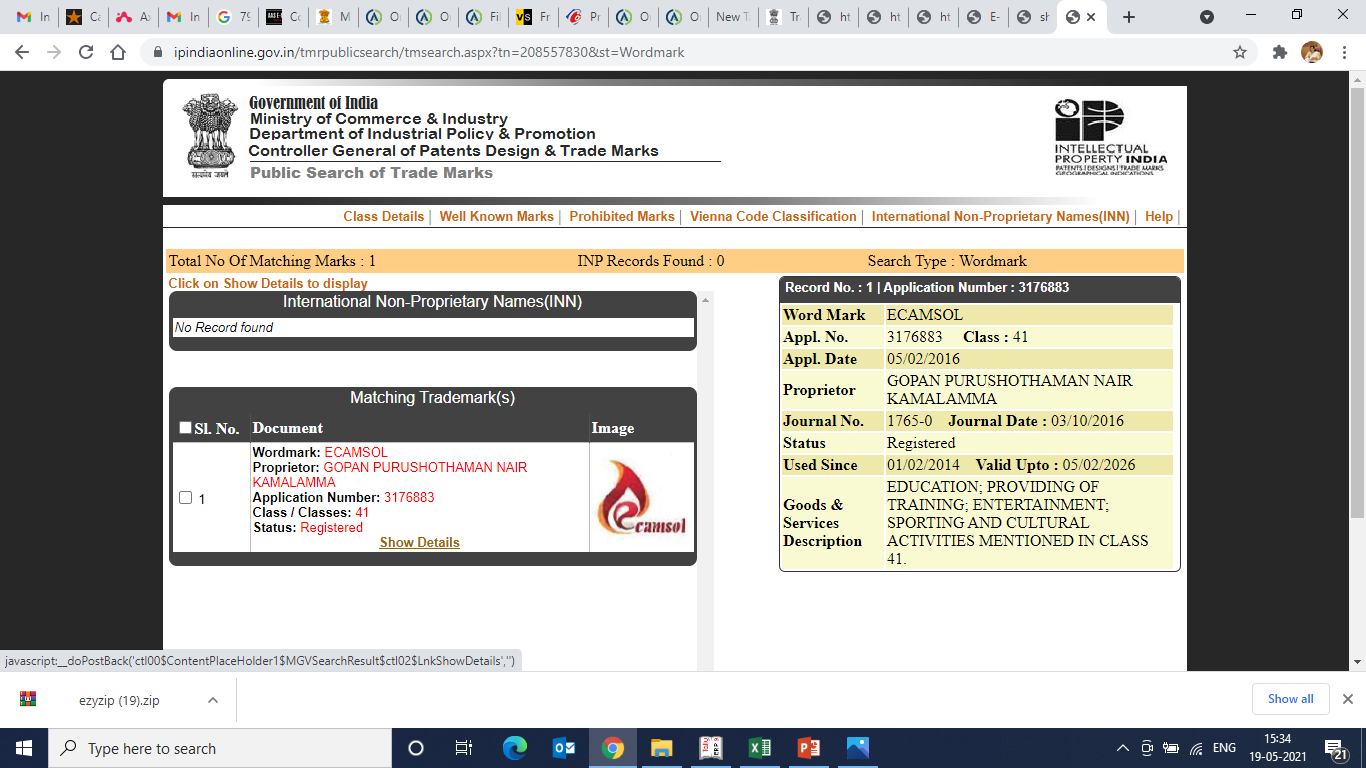Close the downloads bar

[1347, 699]
